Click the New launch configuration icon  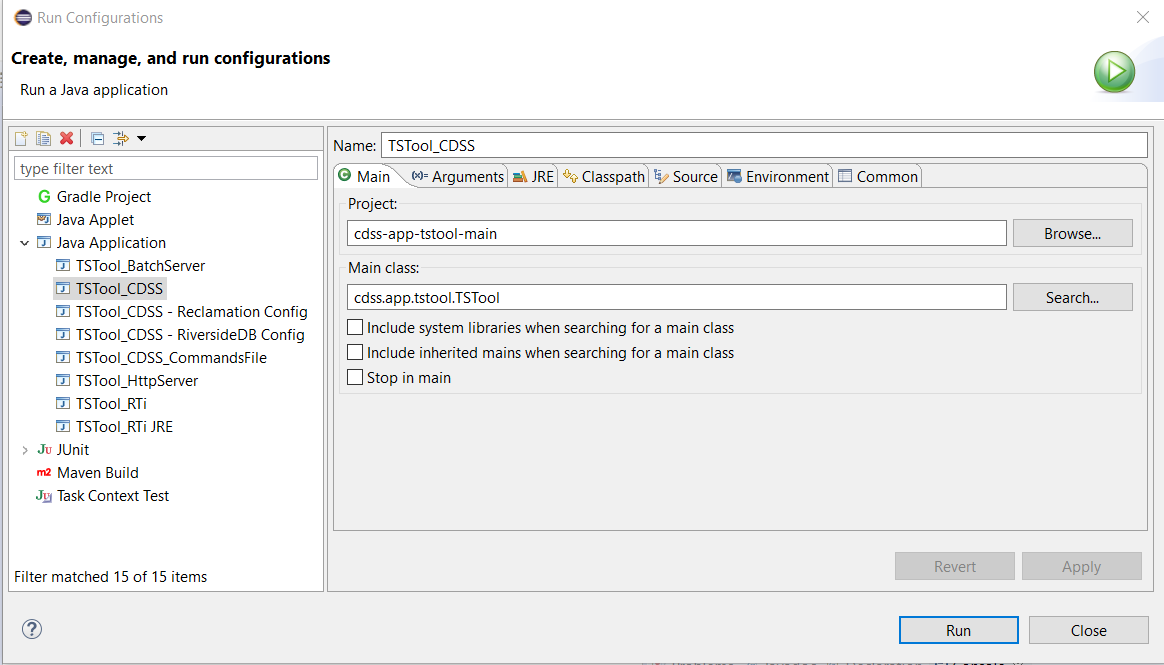(21, 138)
